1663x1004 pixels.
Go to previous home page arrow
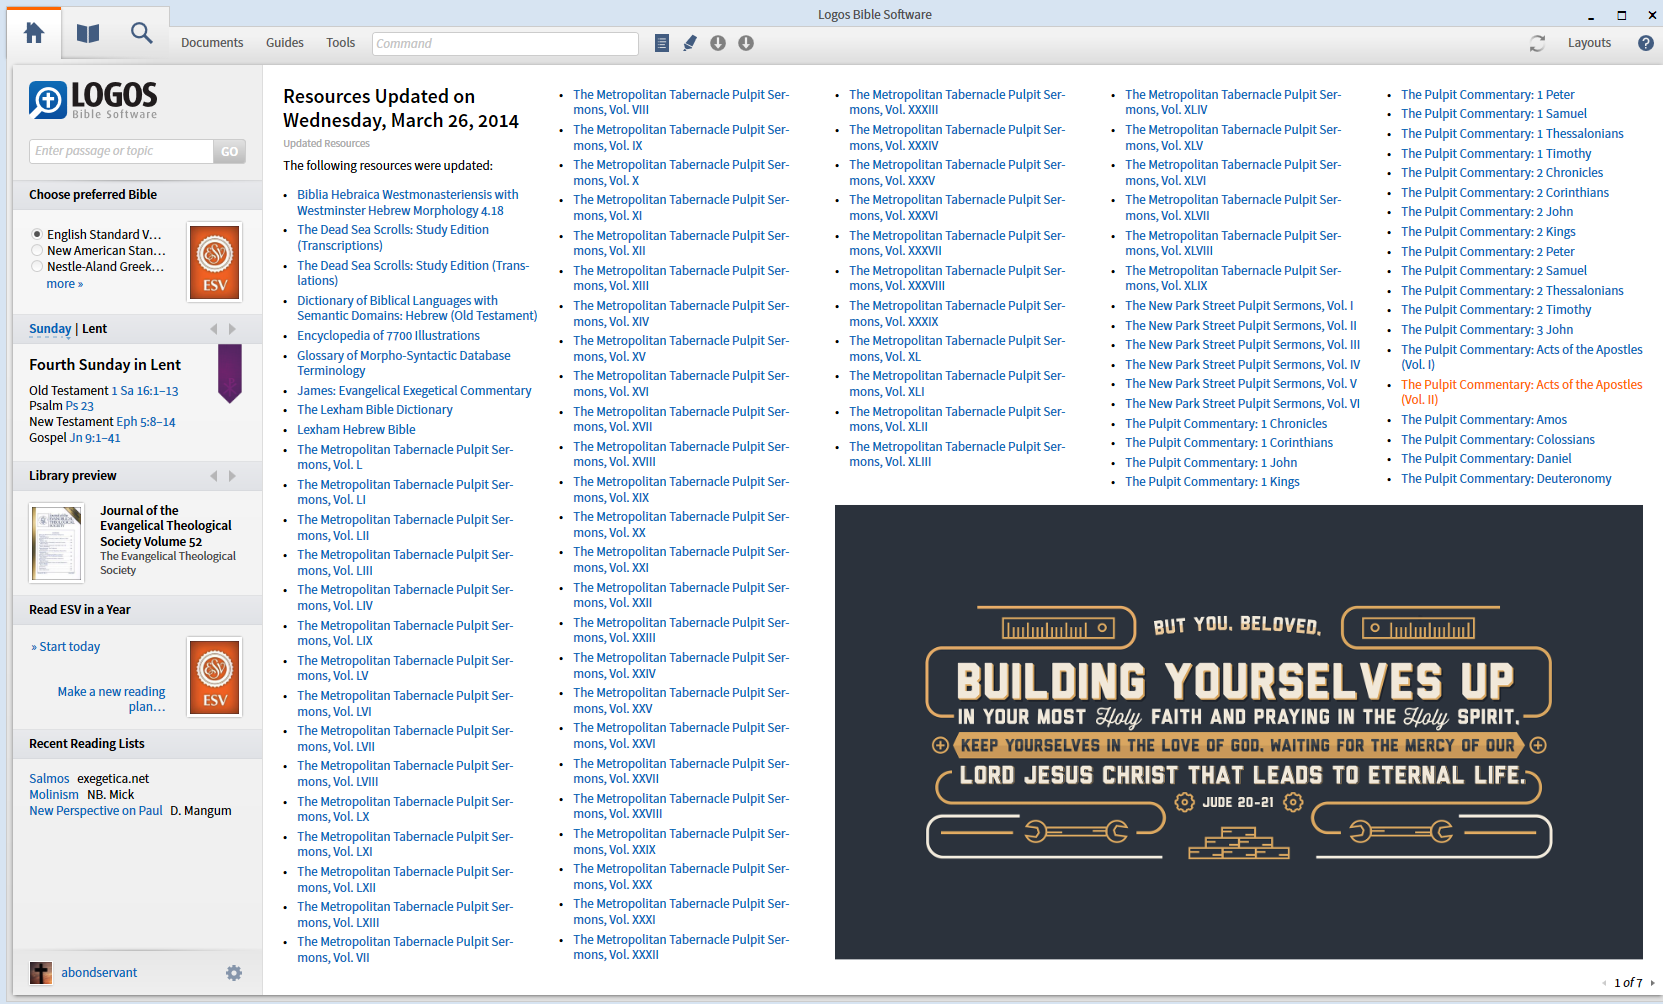(1604, 983)
